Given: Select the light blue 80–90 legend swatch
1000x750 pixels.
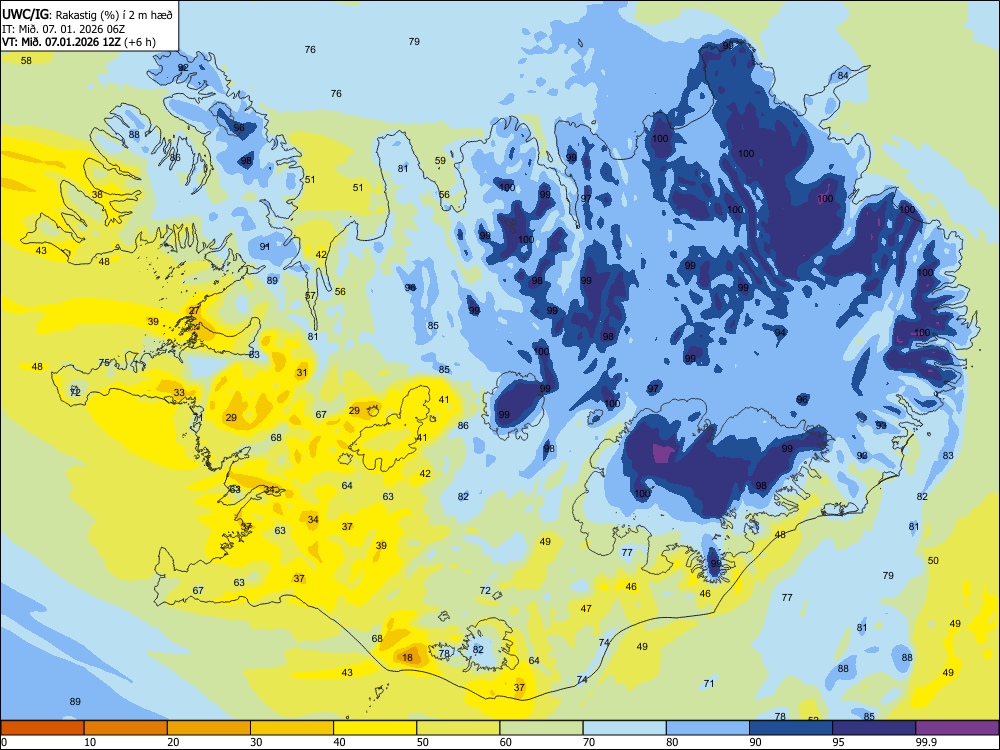Looking at the screenshot, I should [x=708, y=728].
